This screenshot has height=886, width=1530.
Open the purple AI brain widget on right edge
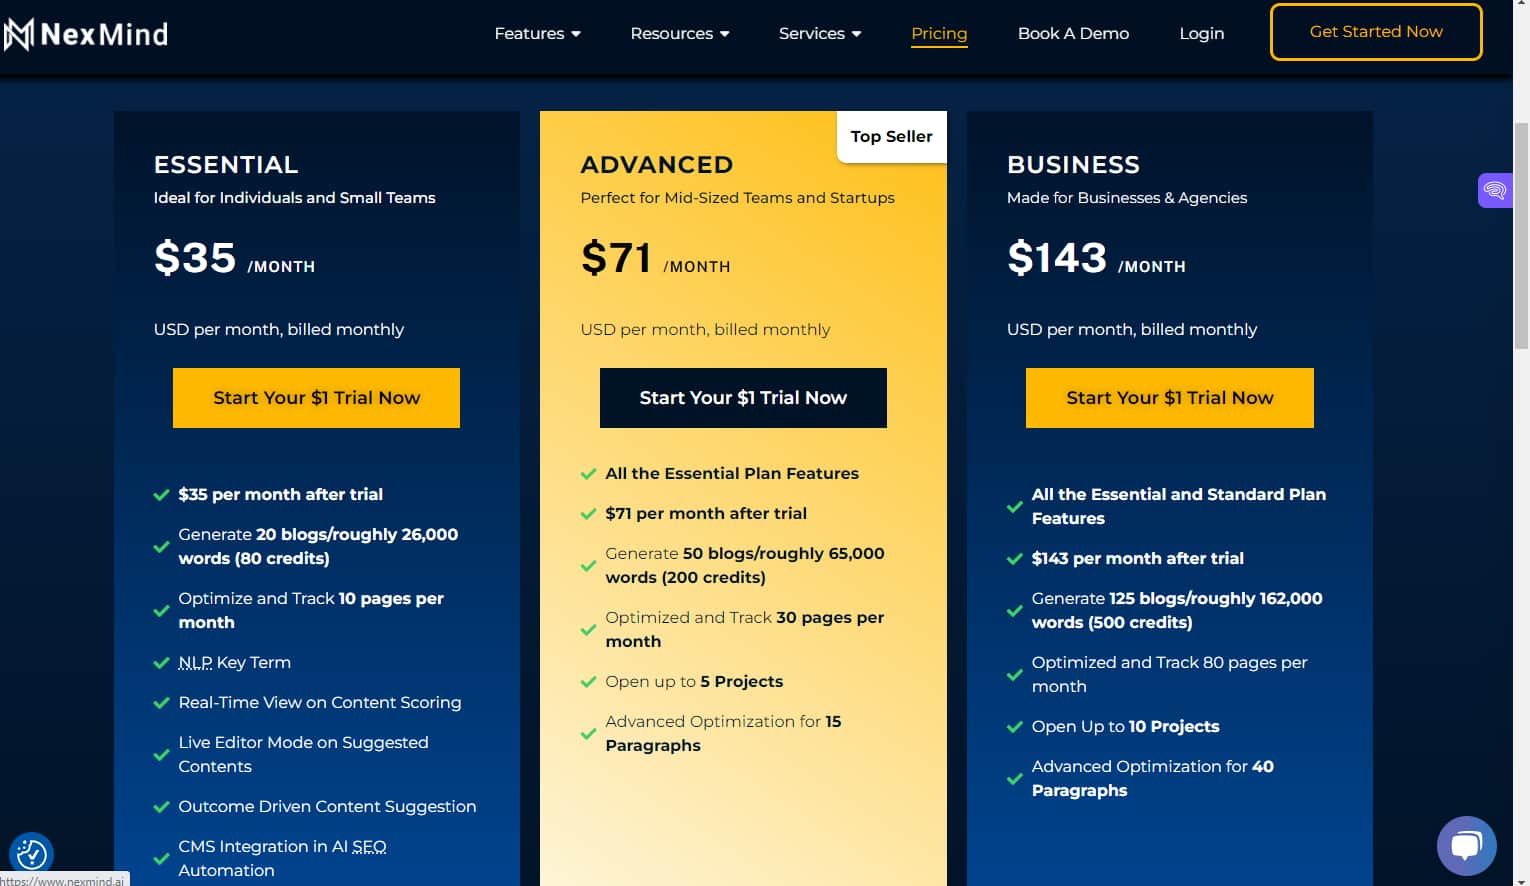(x=1495, y=190)
